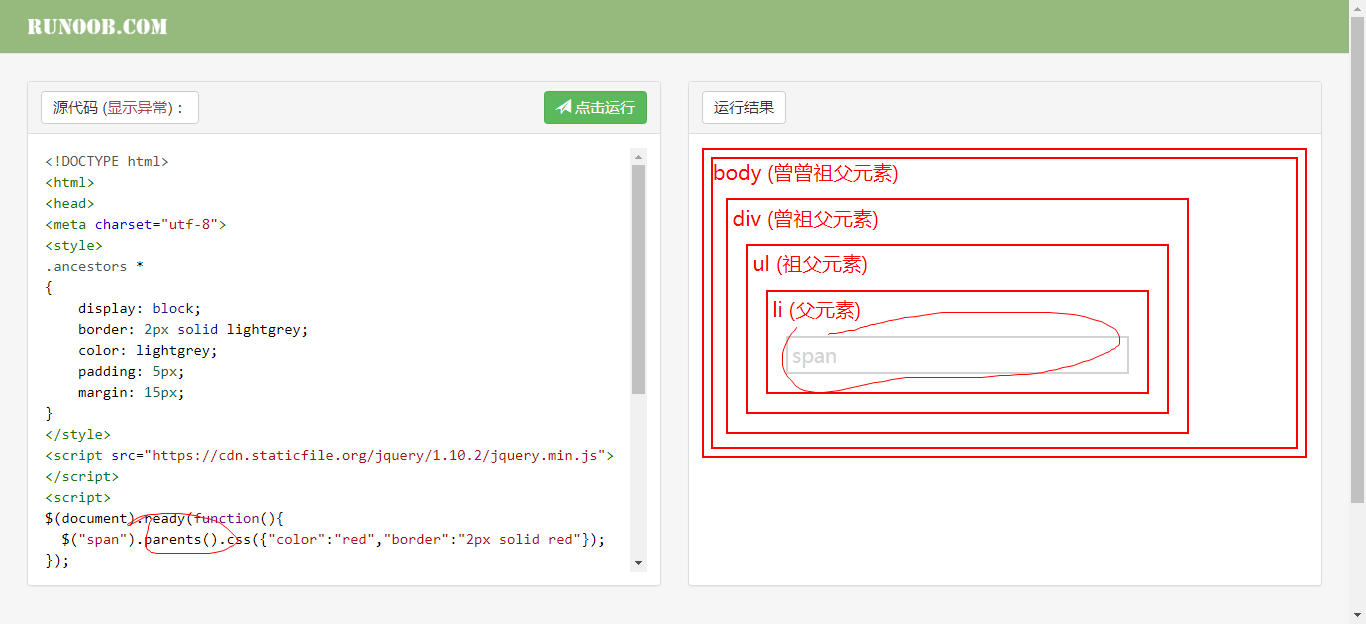Click the opening <style> tag line

point(74,245)
